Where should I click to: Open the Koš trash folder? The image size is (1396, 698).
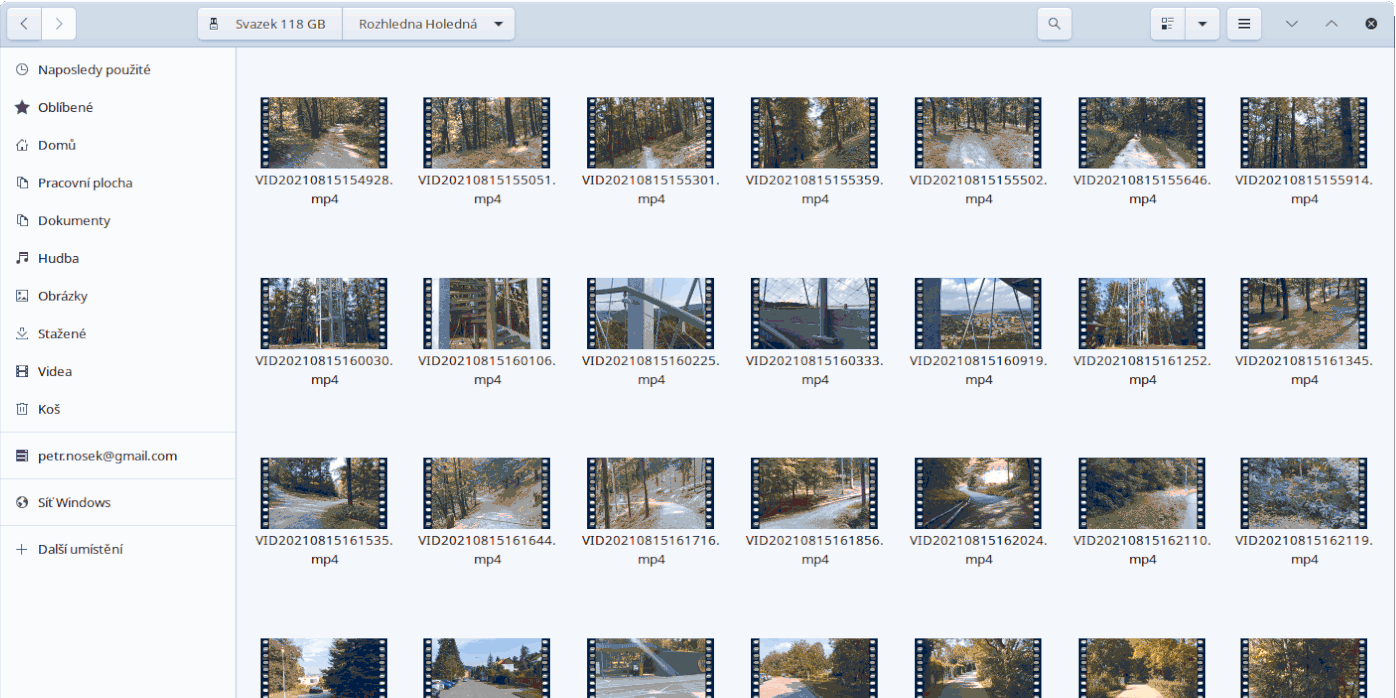click(49, 409)
